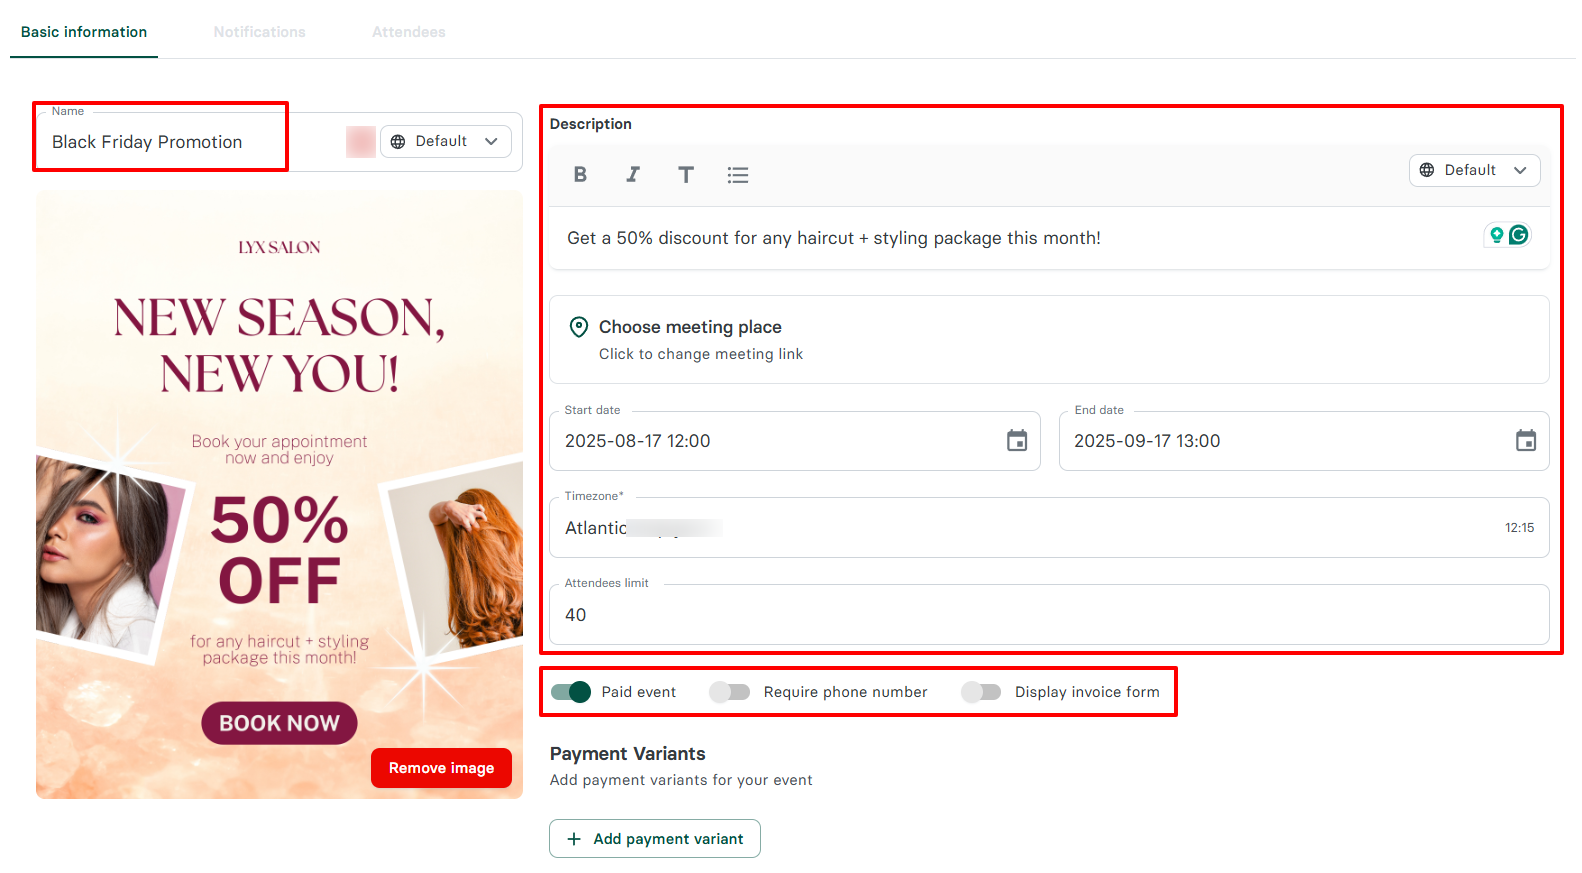Expand the Default language dropdown near Name
The height and width of the screenshot is (873, 1582).
(446, 142)
